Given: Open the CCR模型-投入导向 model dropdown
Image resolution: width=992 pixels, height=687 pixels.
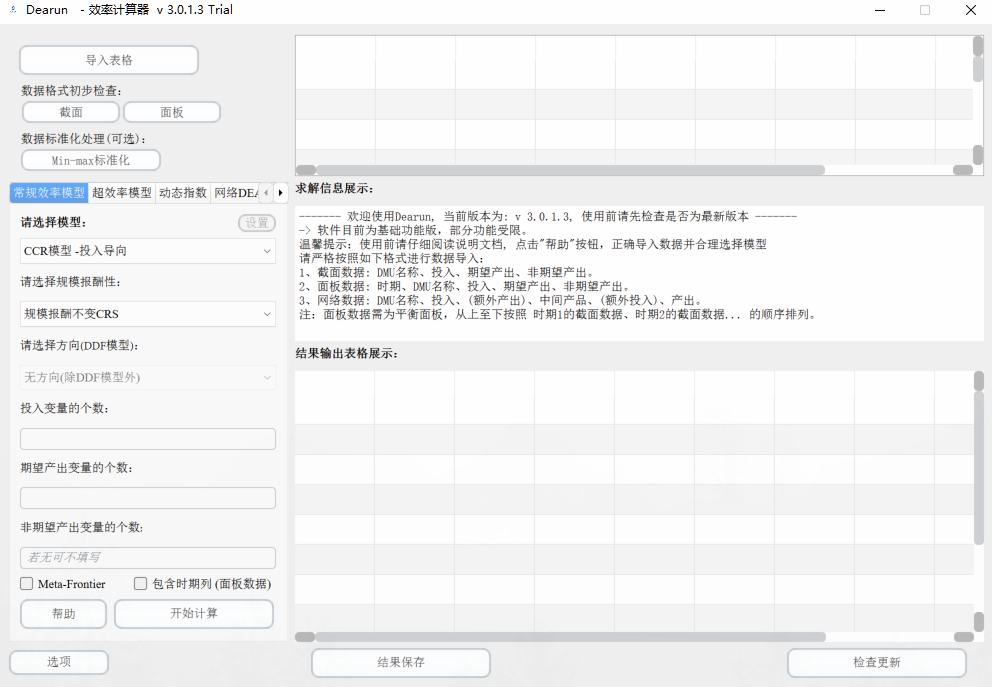Looking at the screenshot, I should [x=147, y=251].
